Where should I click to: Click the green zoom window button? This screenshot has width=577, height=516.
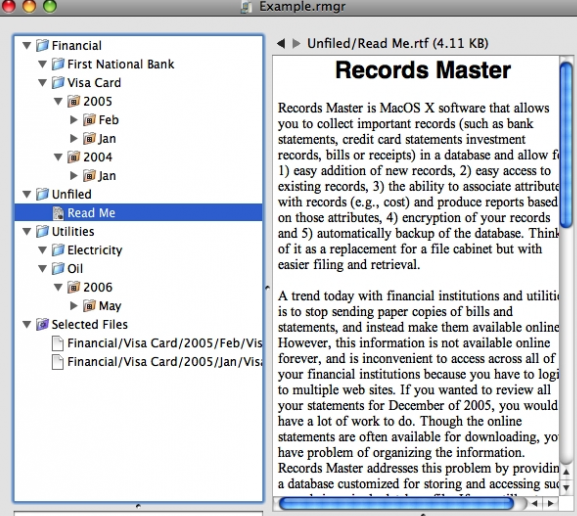click(50, 6)
